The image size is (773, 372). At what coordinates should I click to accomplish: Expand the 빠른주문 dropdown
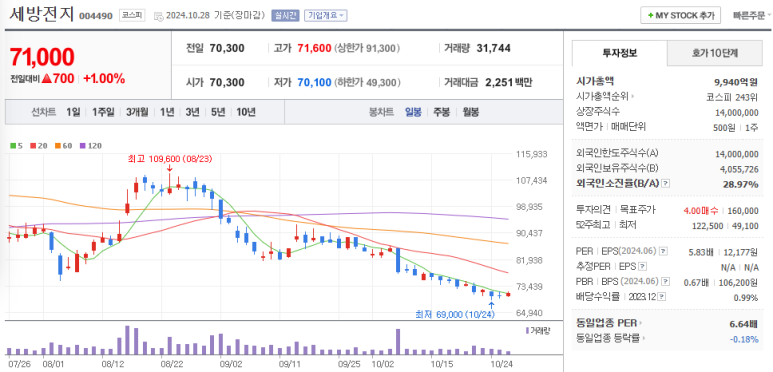pyautogui.click(x=752, y=15)
